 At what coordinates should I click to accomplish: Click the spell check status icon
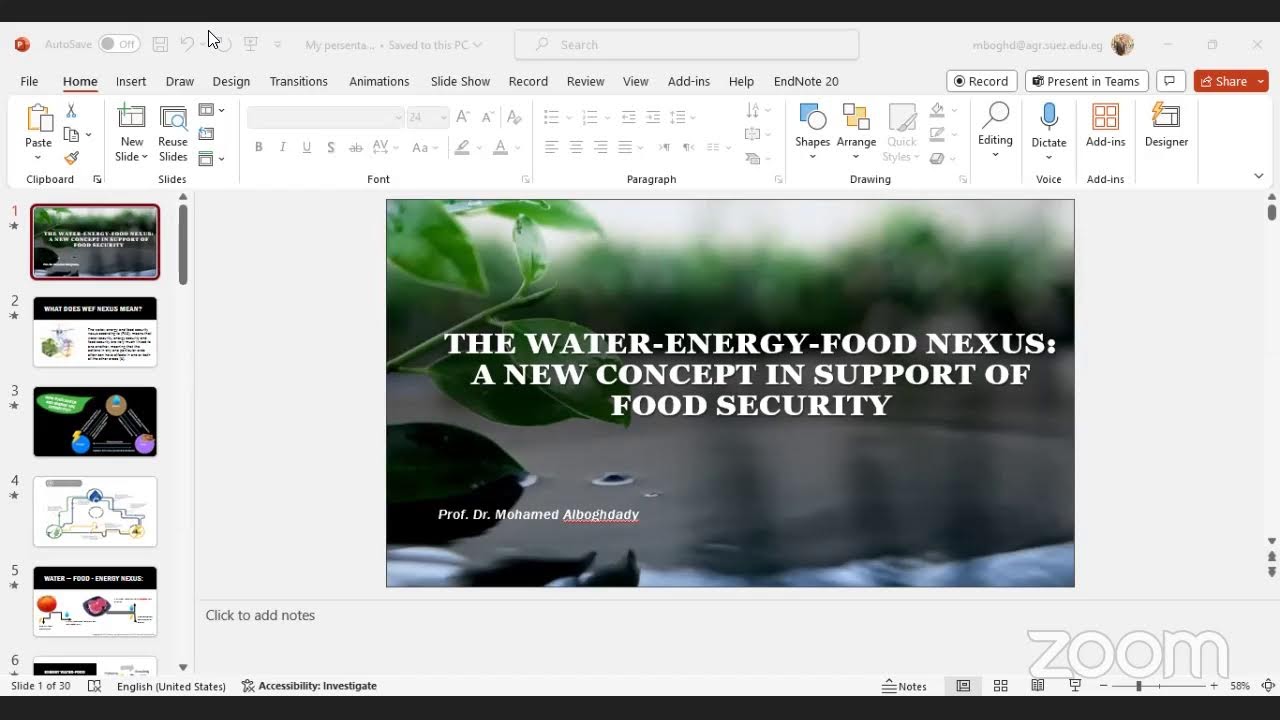[95, 686]
